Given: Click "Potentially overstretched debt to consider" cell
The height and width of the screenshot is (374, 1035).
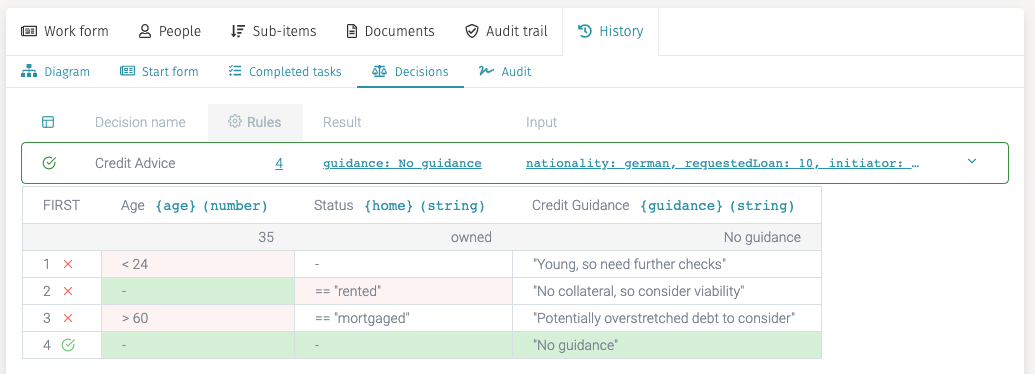Looking at the screenshot, I should click(x=667, y=318).
